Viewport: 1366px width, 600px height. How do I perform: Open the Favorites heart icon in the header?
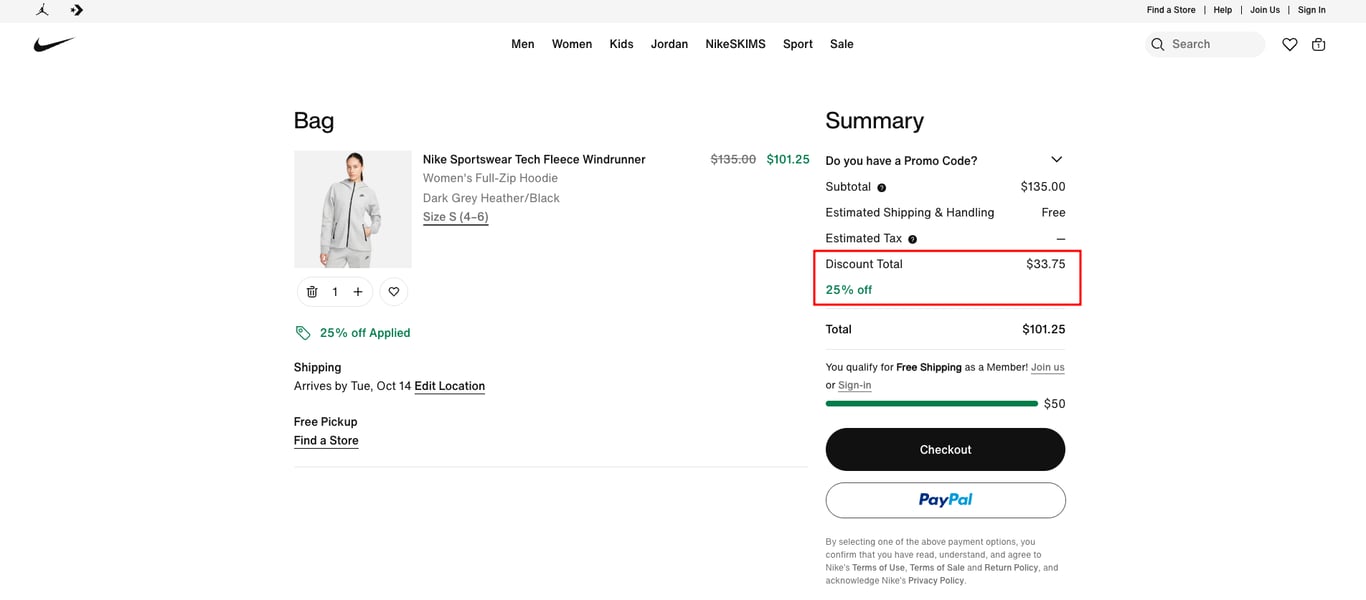coord(1289,44)
